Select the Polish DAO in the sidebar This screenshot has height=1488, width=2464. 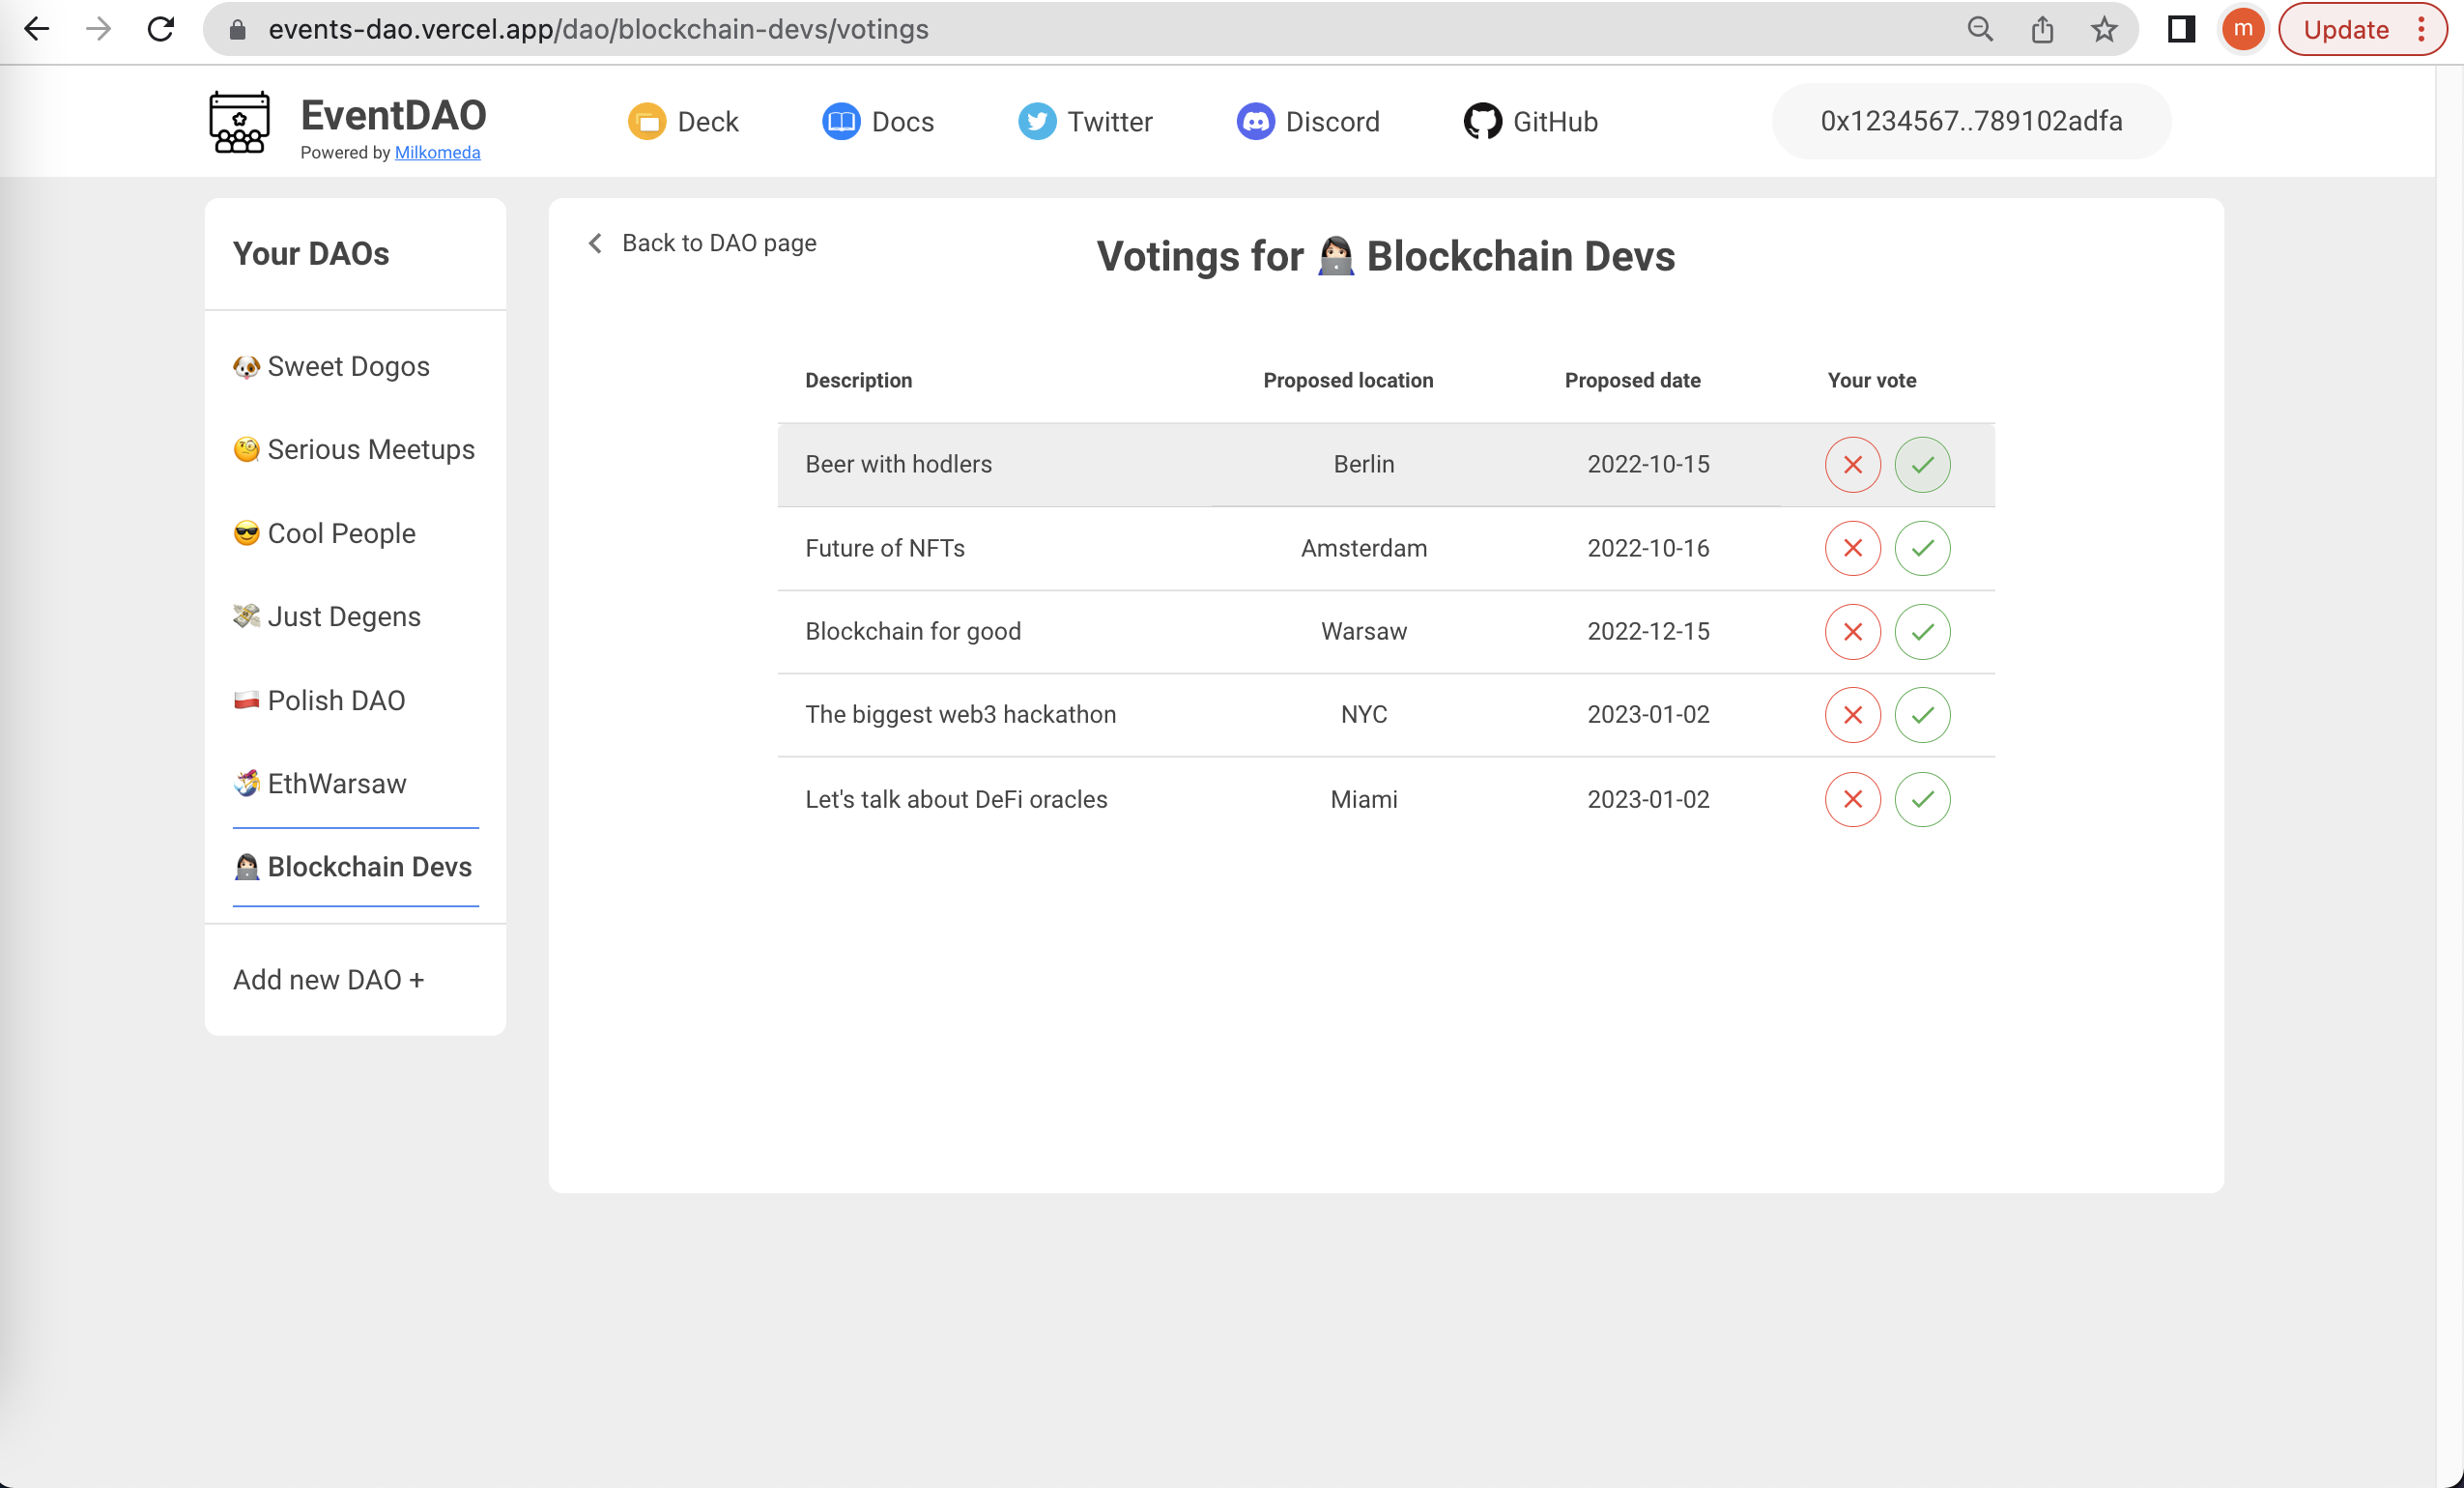(x=335, y=700)
